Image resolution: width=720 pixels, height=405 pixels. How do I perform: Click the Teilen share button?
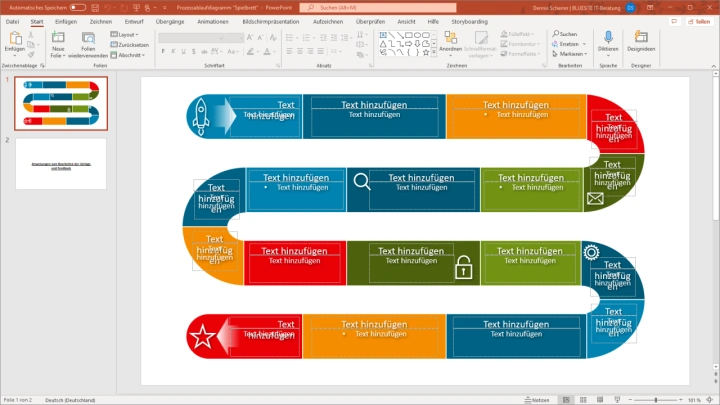[698, 20]
